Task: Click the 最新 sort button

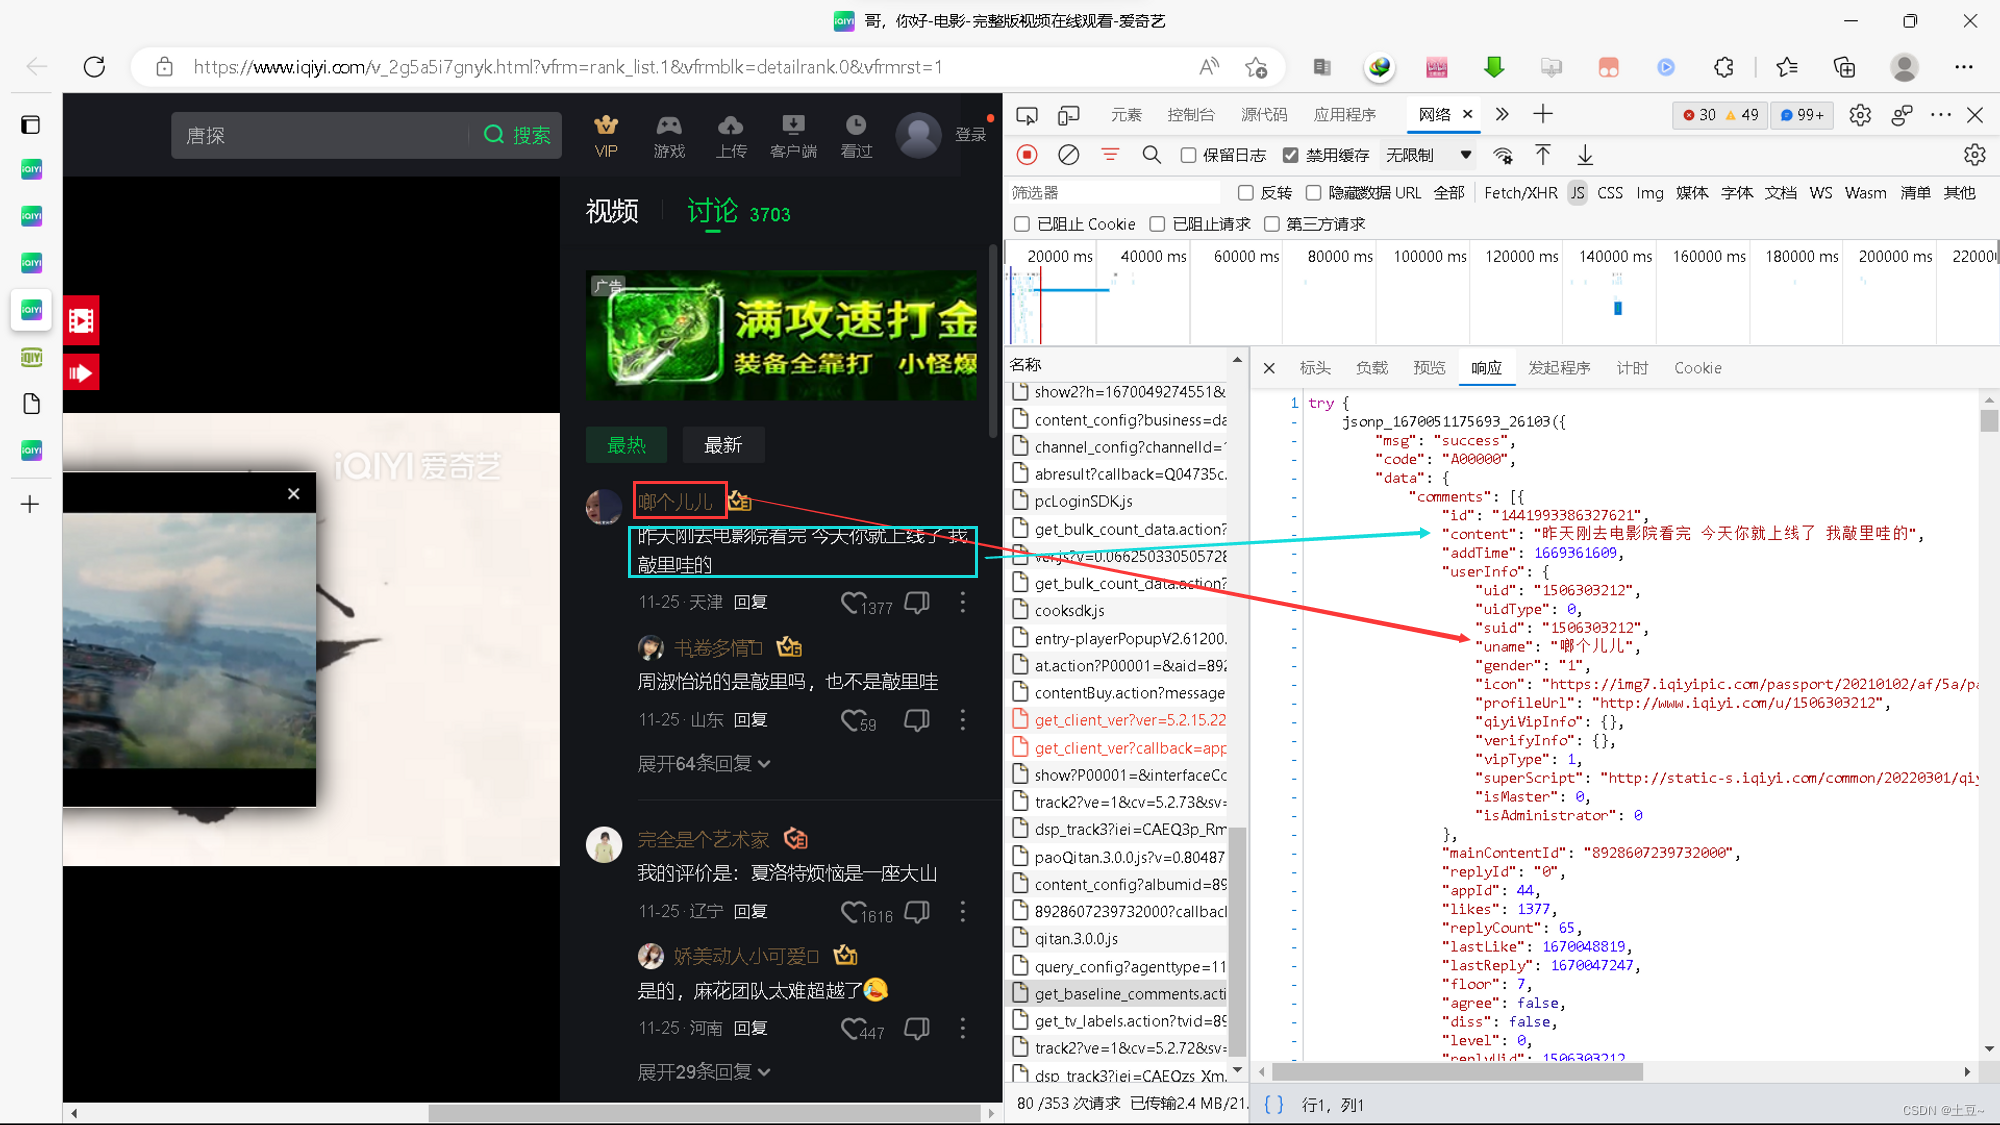Action: (x=723, y=445)
